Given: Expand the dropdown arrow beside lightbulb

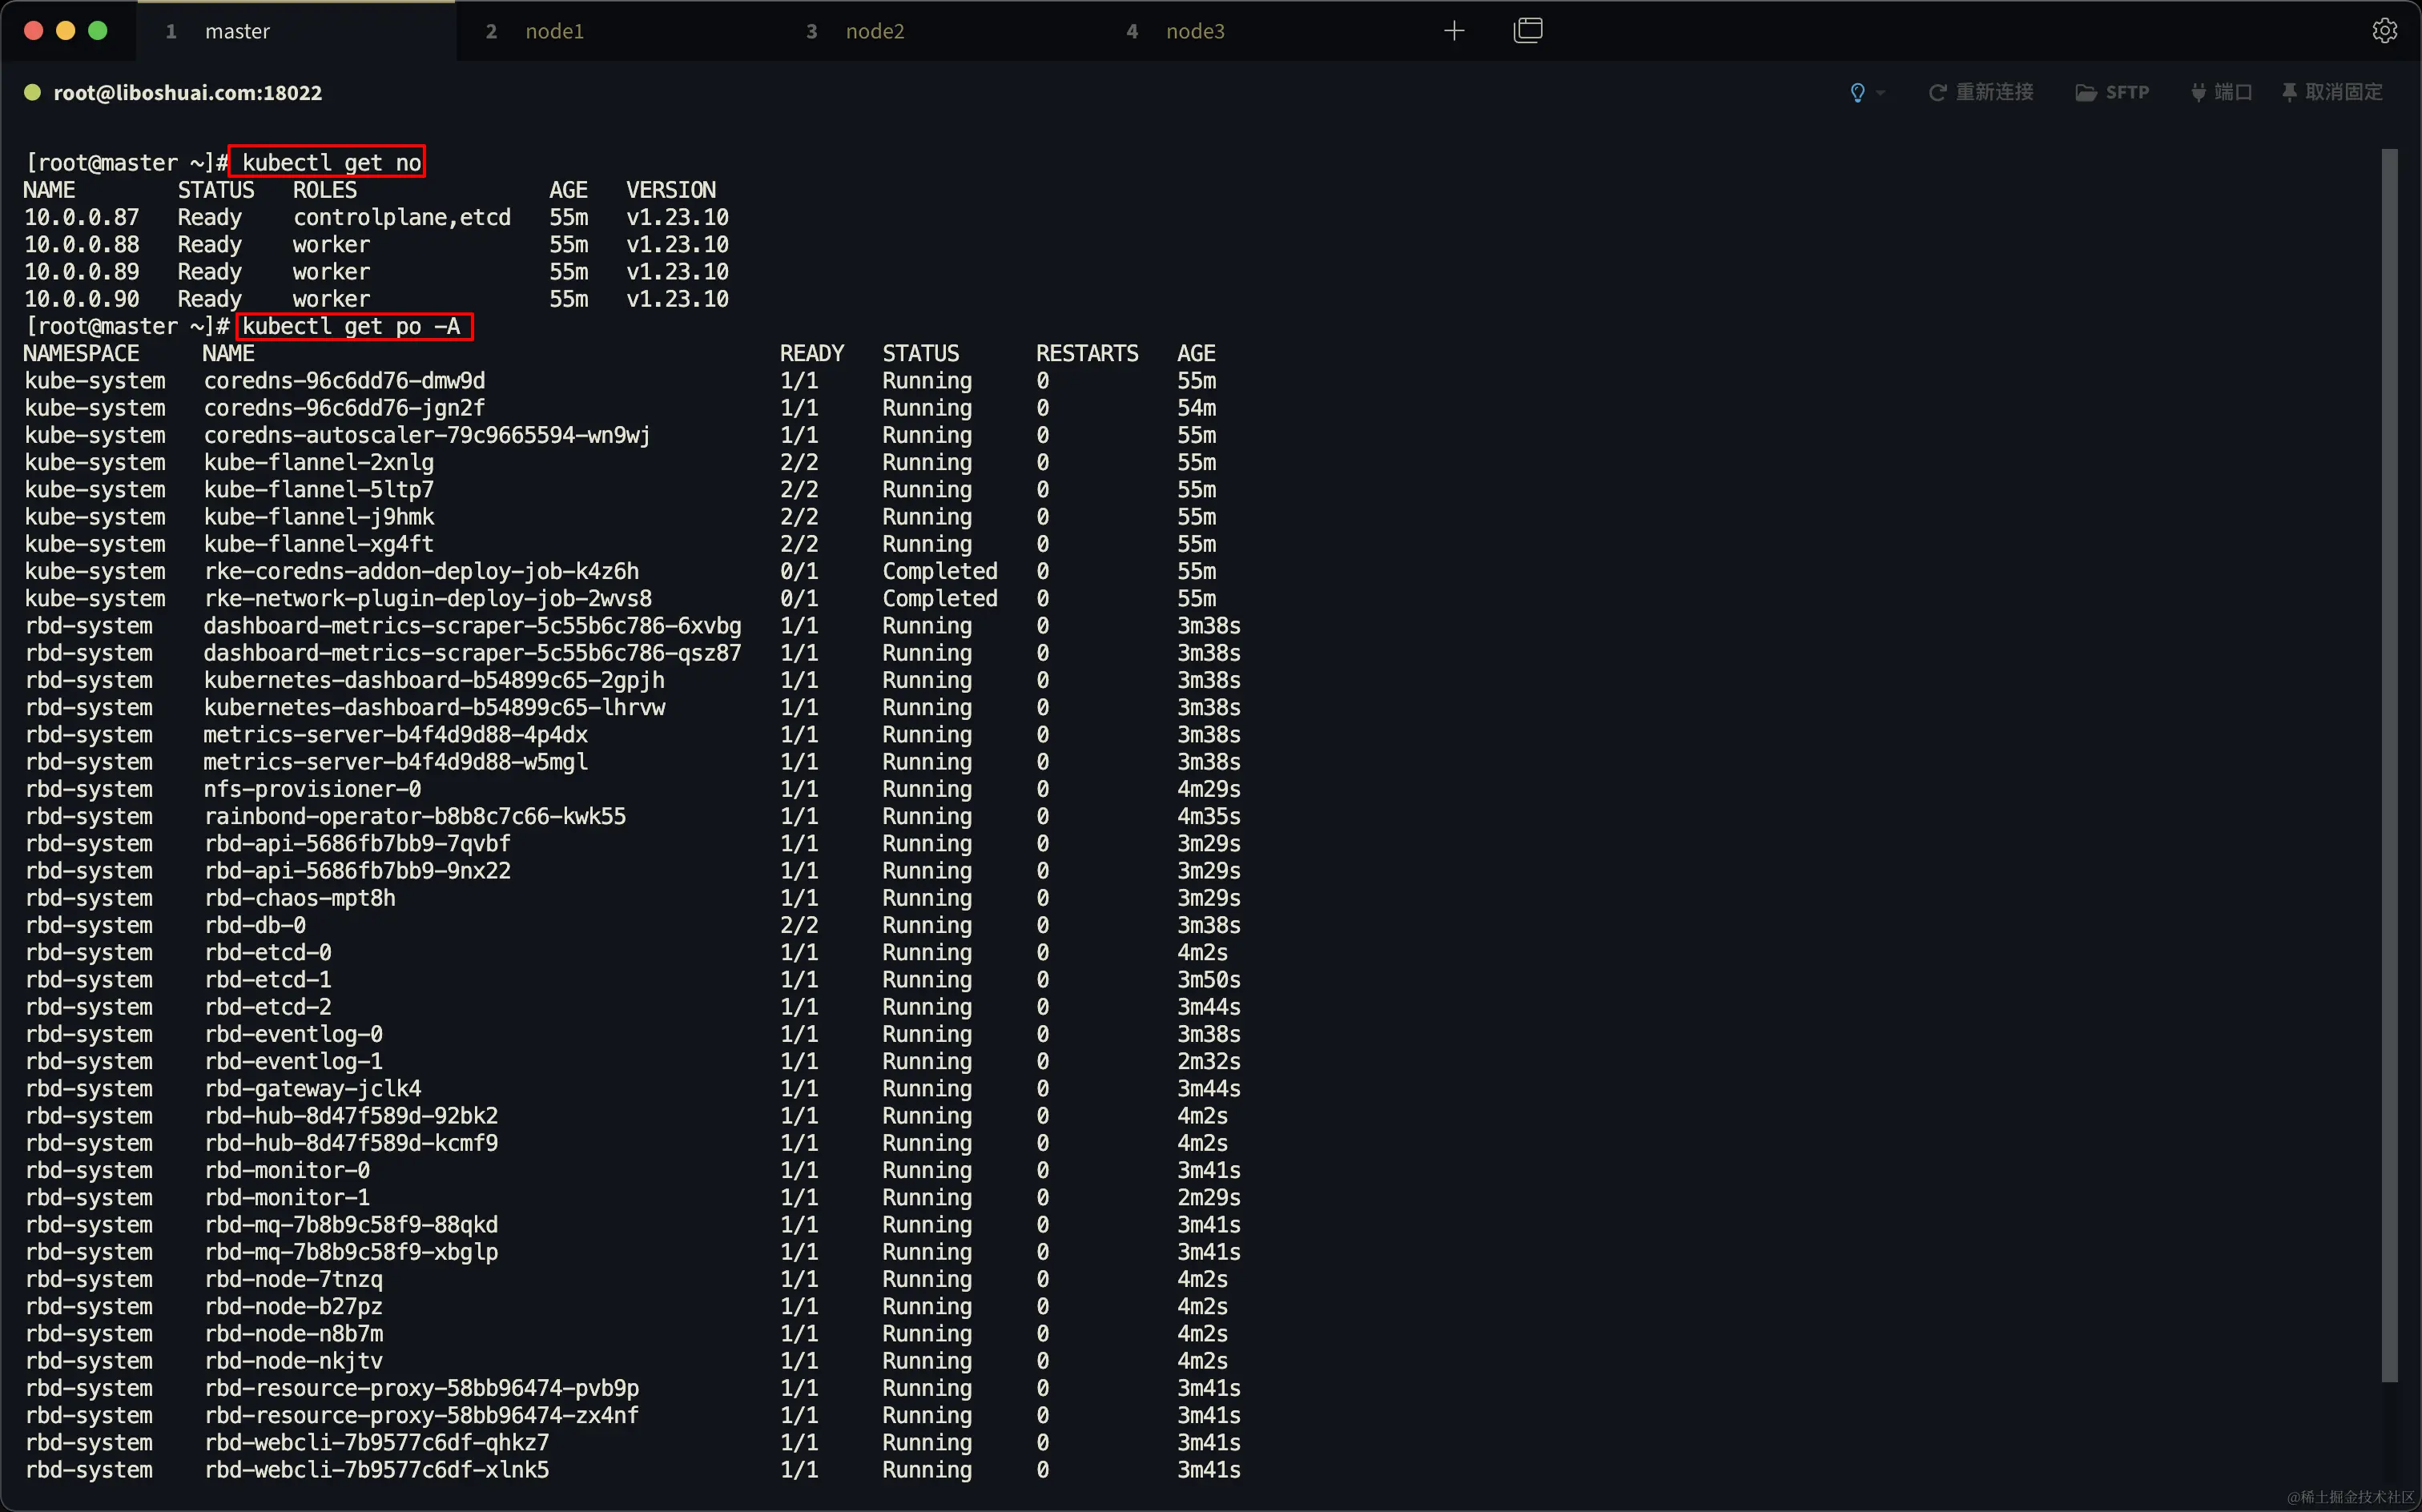Looking at the screenshot, I should point(1881,94).
